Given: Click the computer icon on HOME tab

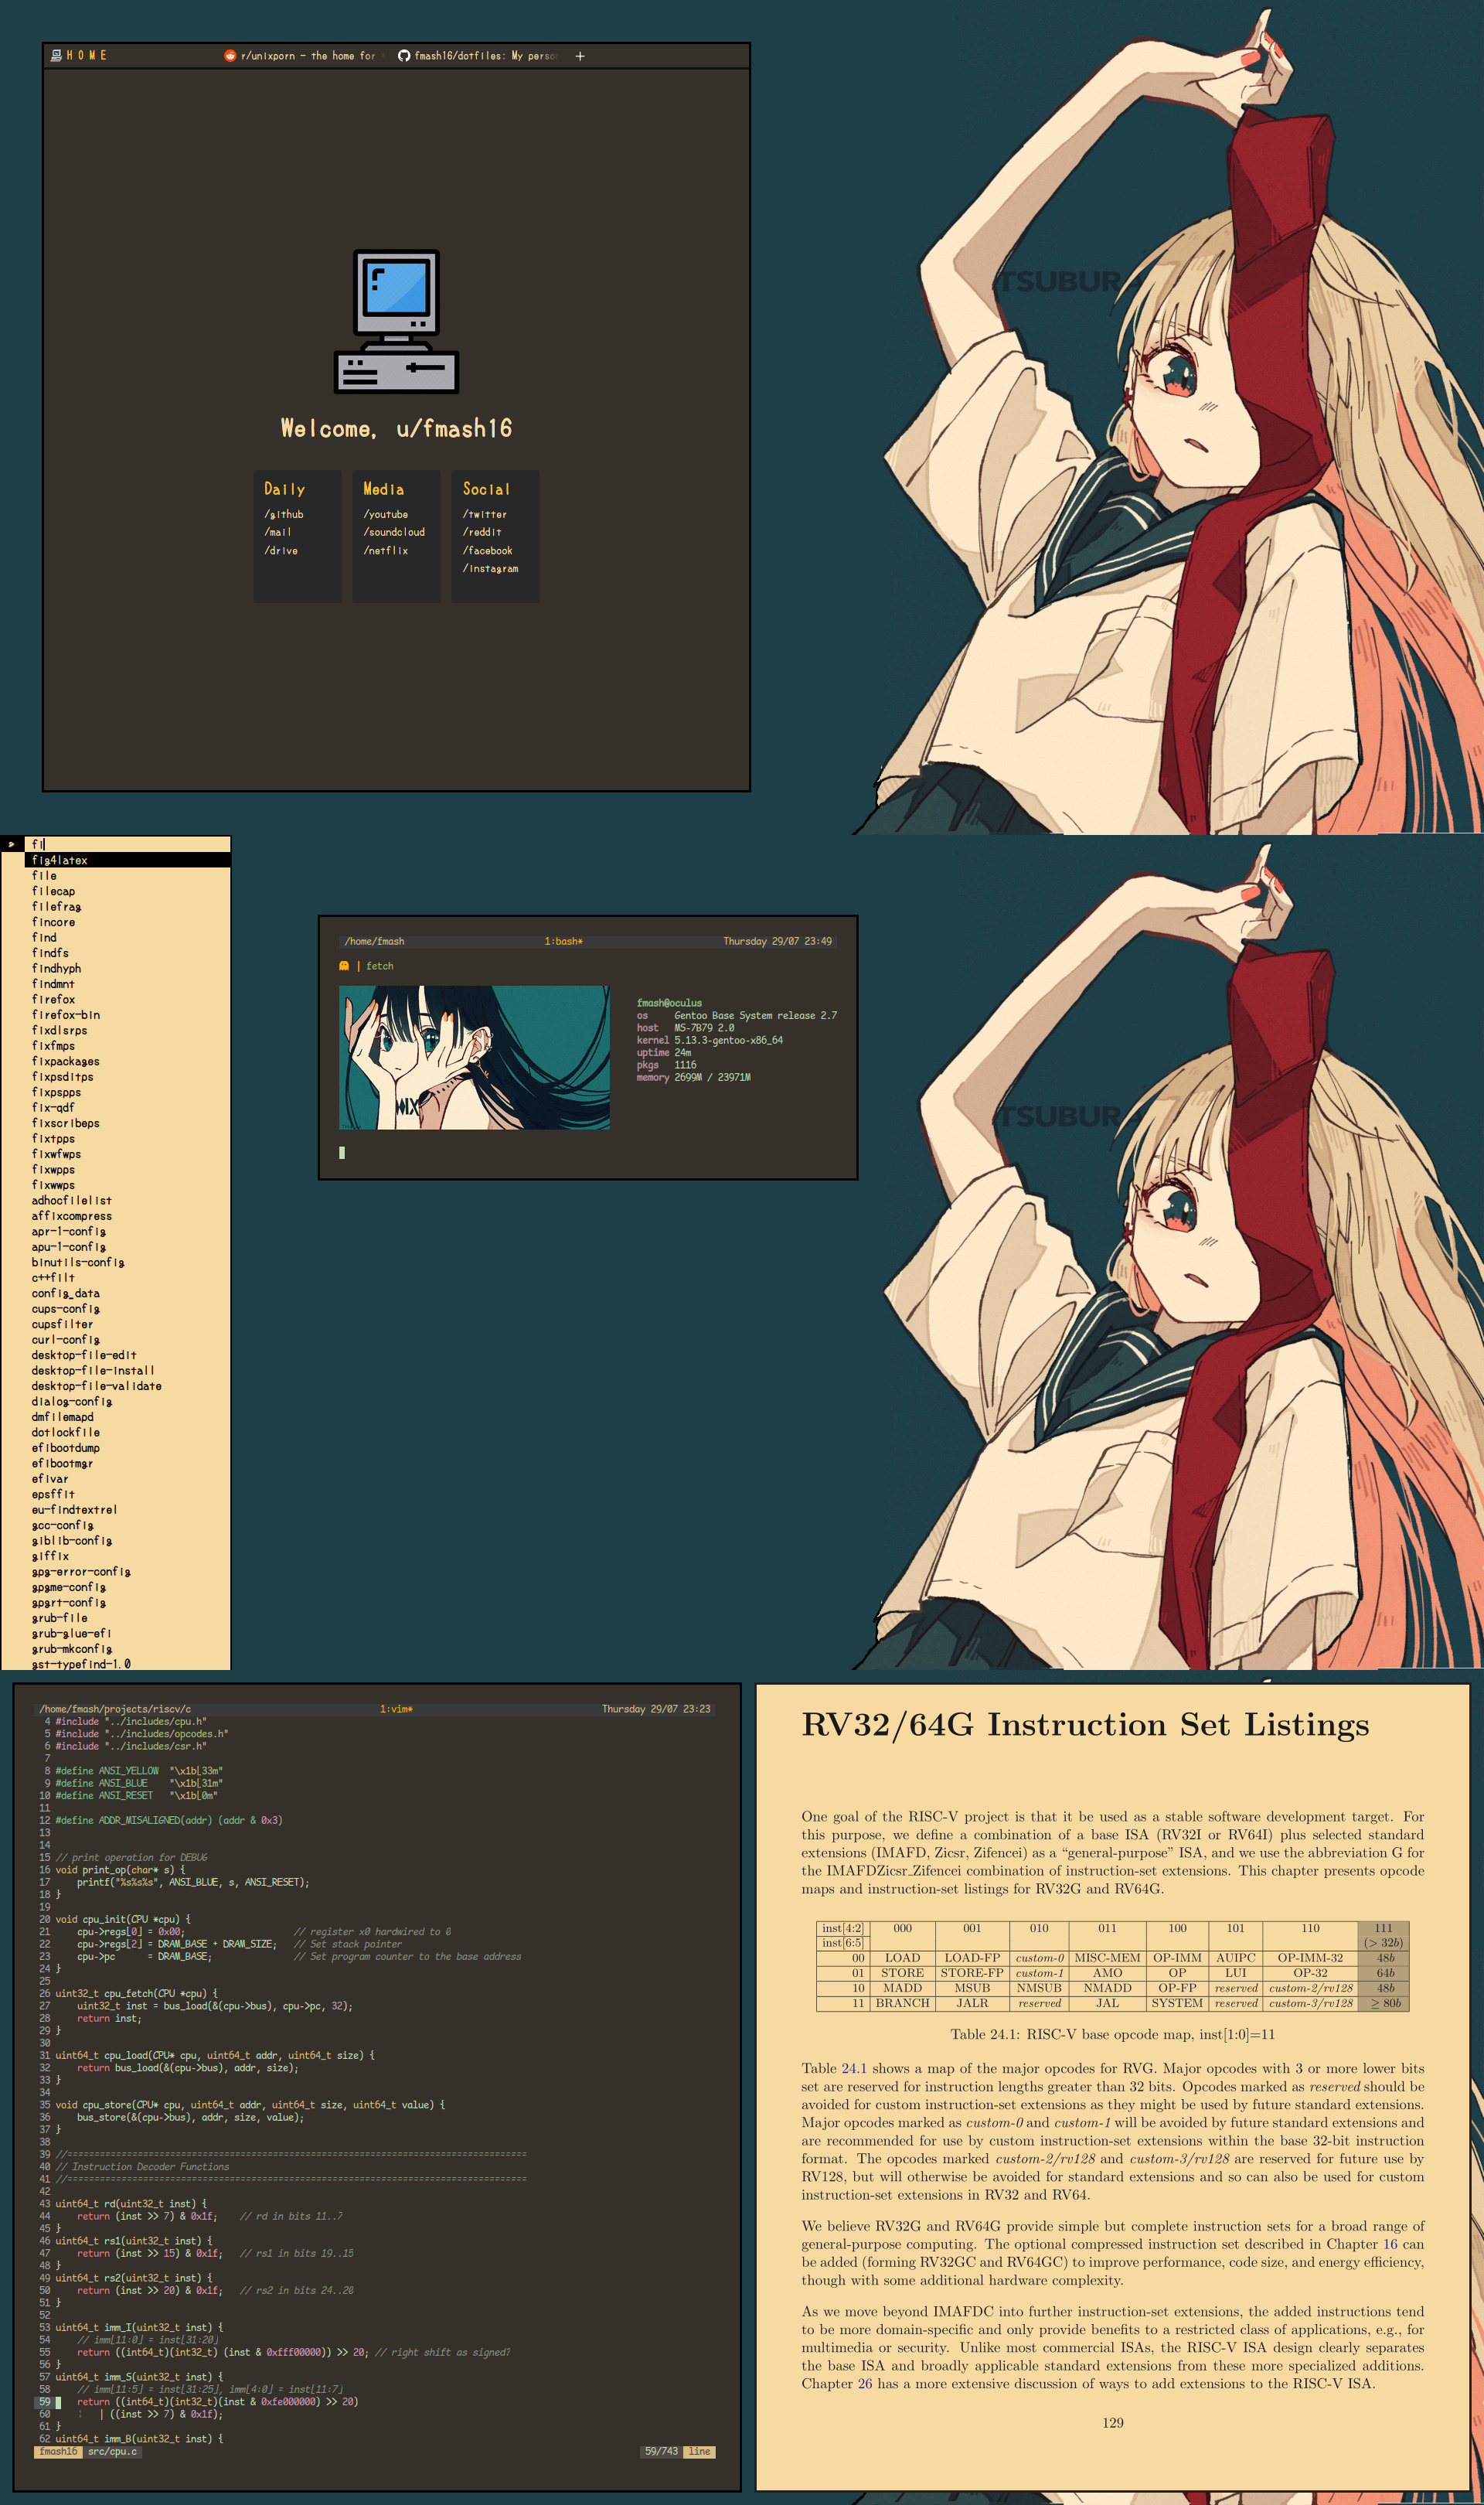Looking at the screenshot, I should (x=56, y=56).
